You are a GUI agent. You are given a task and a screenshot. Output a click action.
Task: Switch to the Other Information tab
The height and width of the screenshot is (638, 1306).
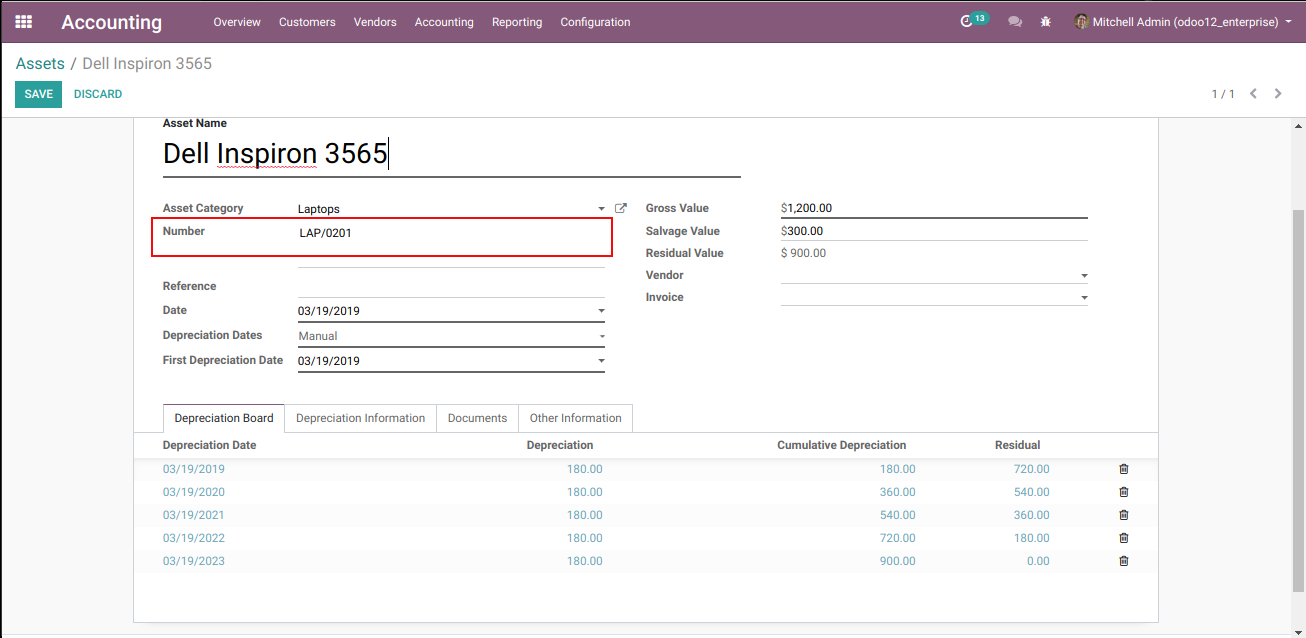[x=576, y=418]
